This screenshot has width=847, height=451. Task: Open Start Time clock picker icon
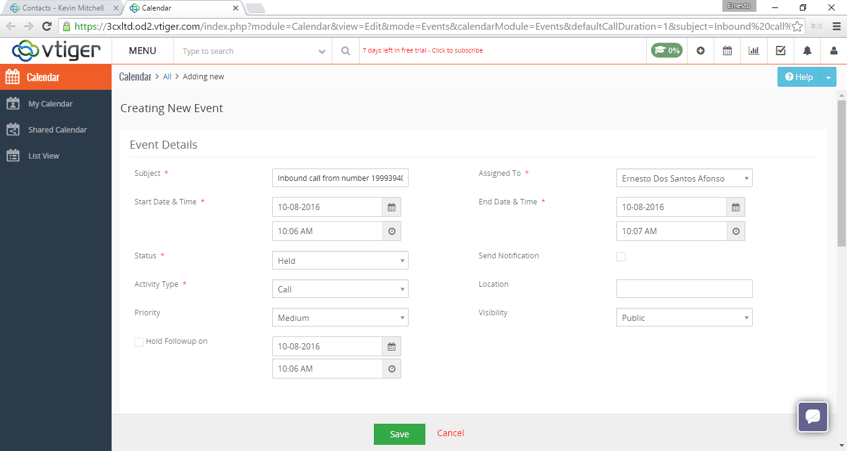click(392, 231)
